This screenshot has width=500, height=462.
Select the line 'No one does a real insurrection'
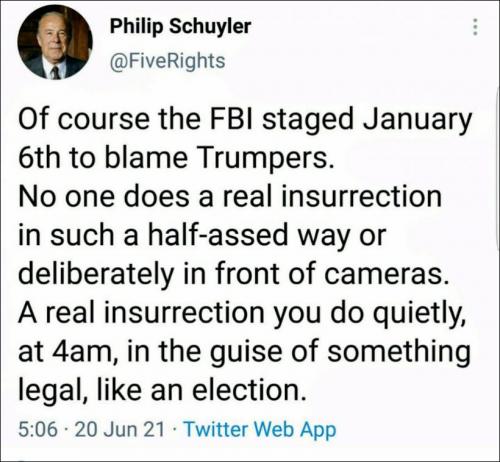pyautogui.click(x=230, y=196)
